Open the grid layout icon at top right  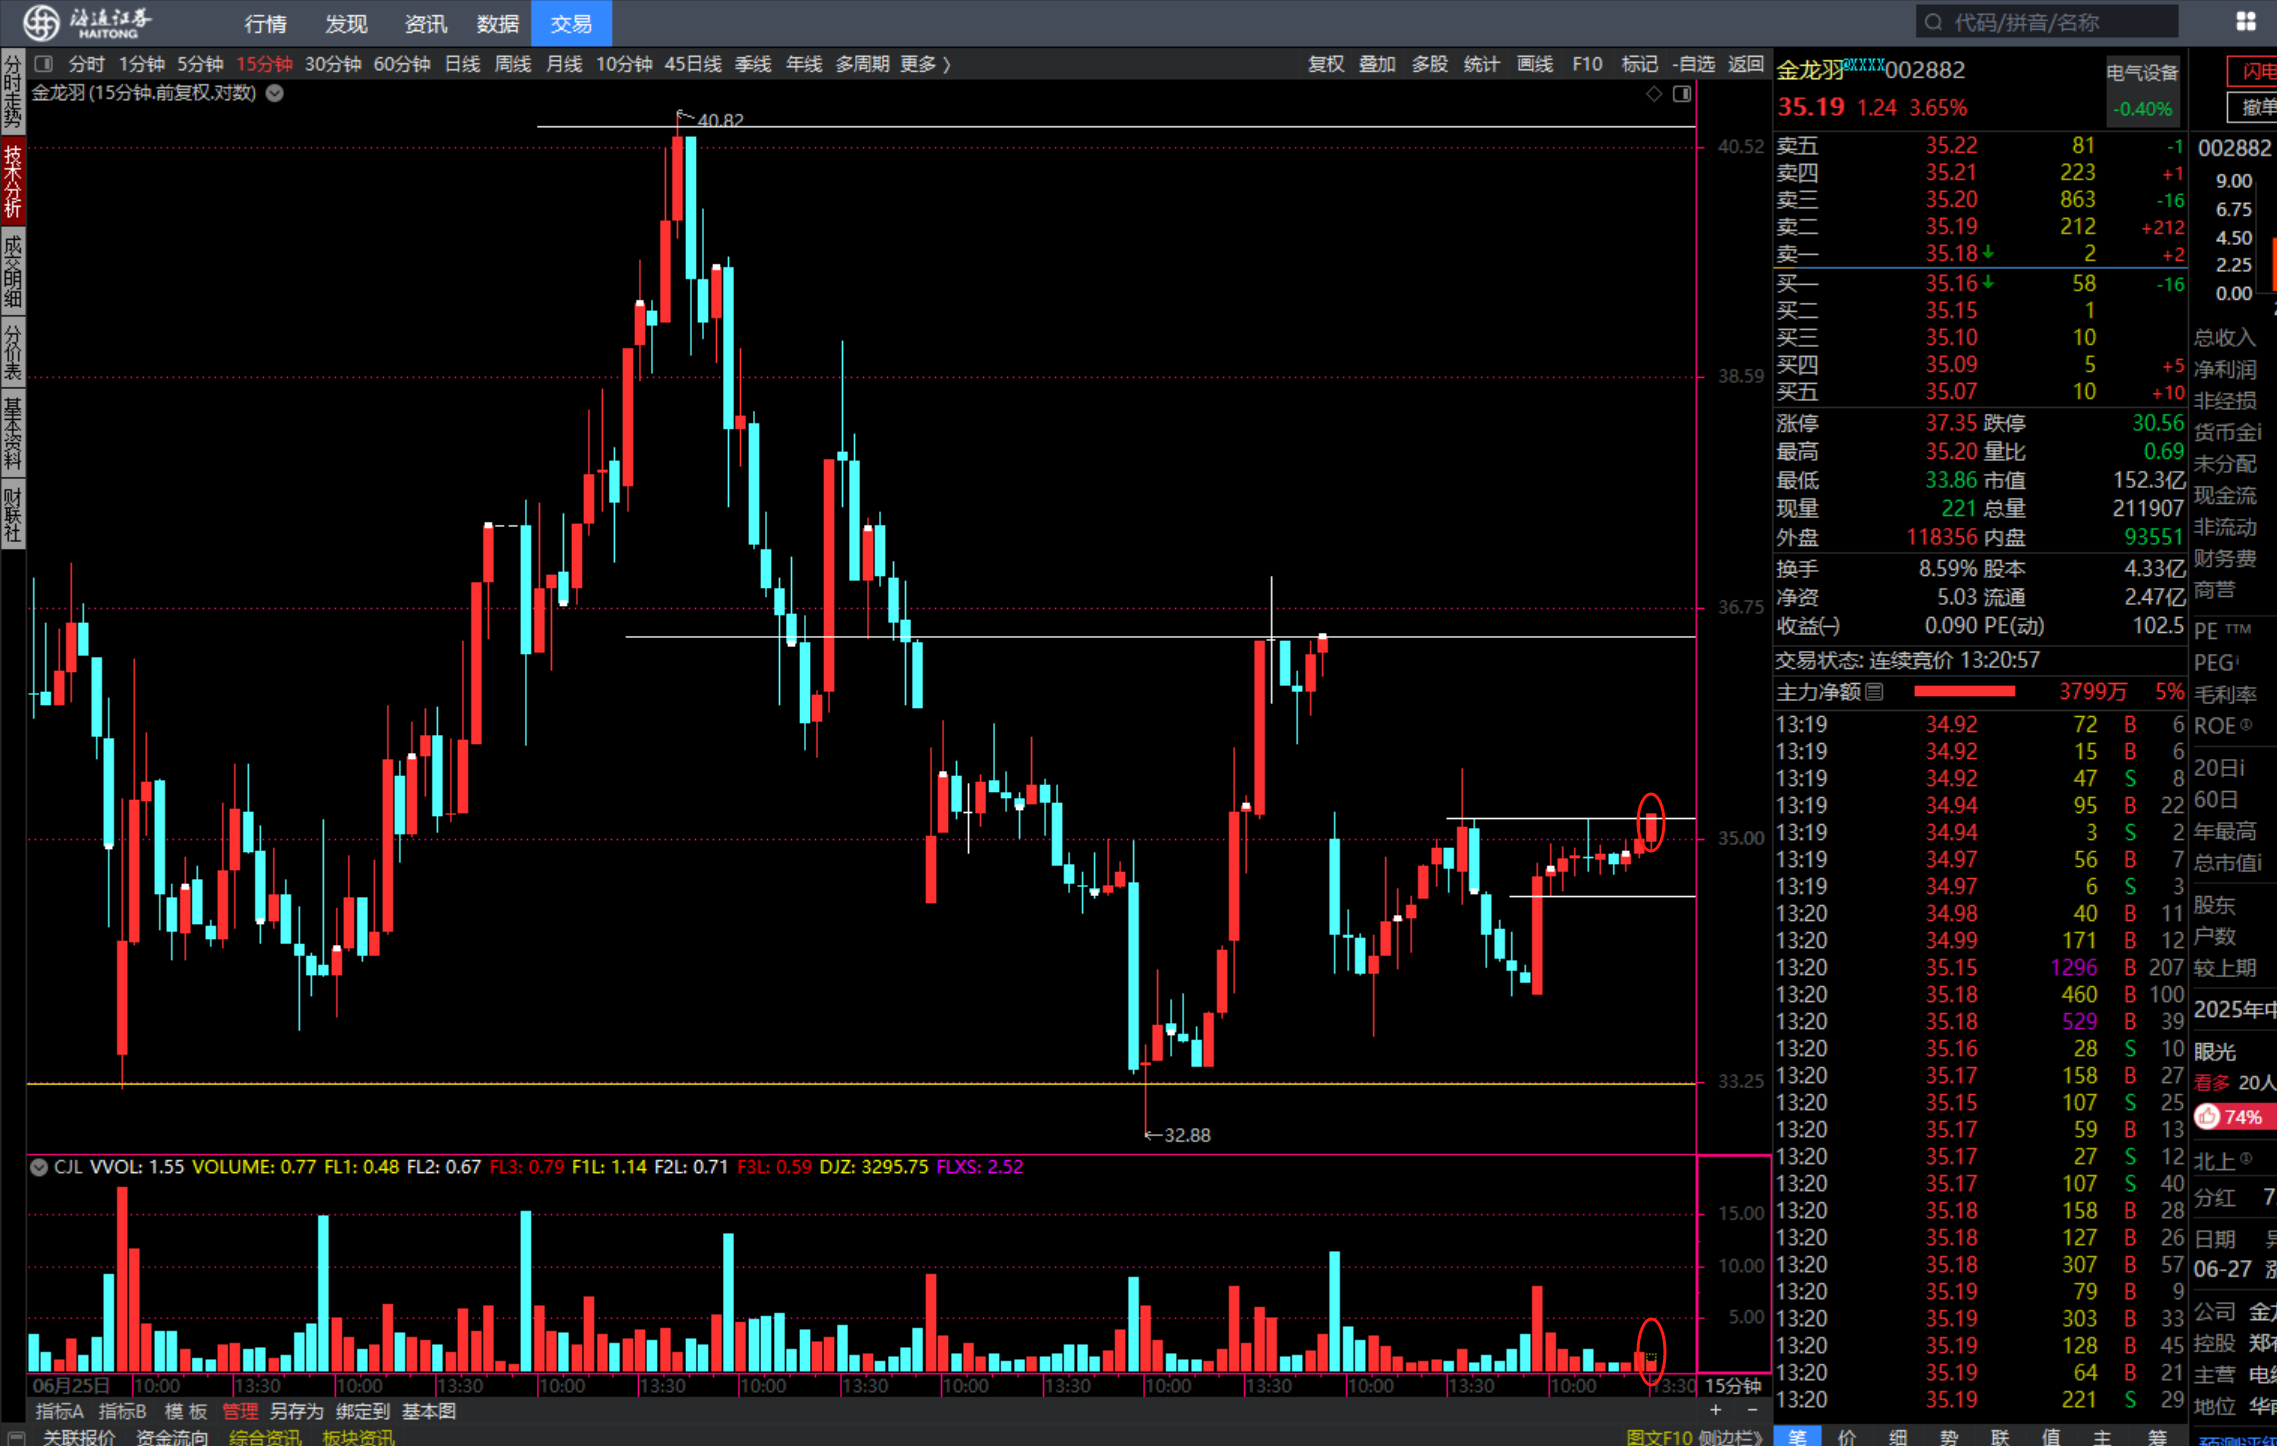2245,21
